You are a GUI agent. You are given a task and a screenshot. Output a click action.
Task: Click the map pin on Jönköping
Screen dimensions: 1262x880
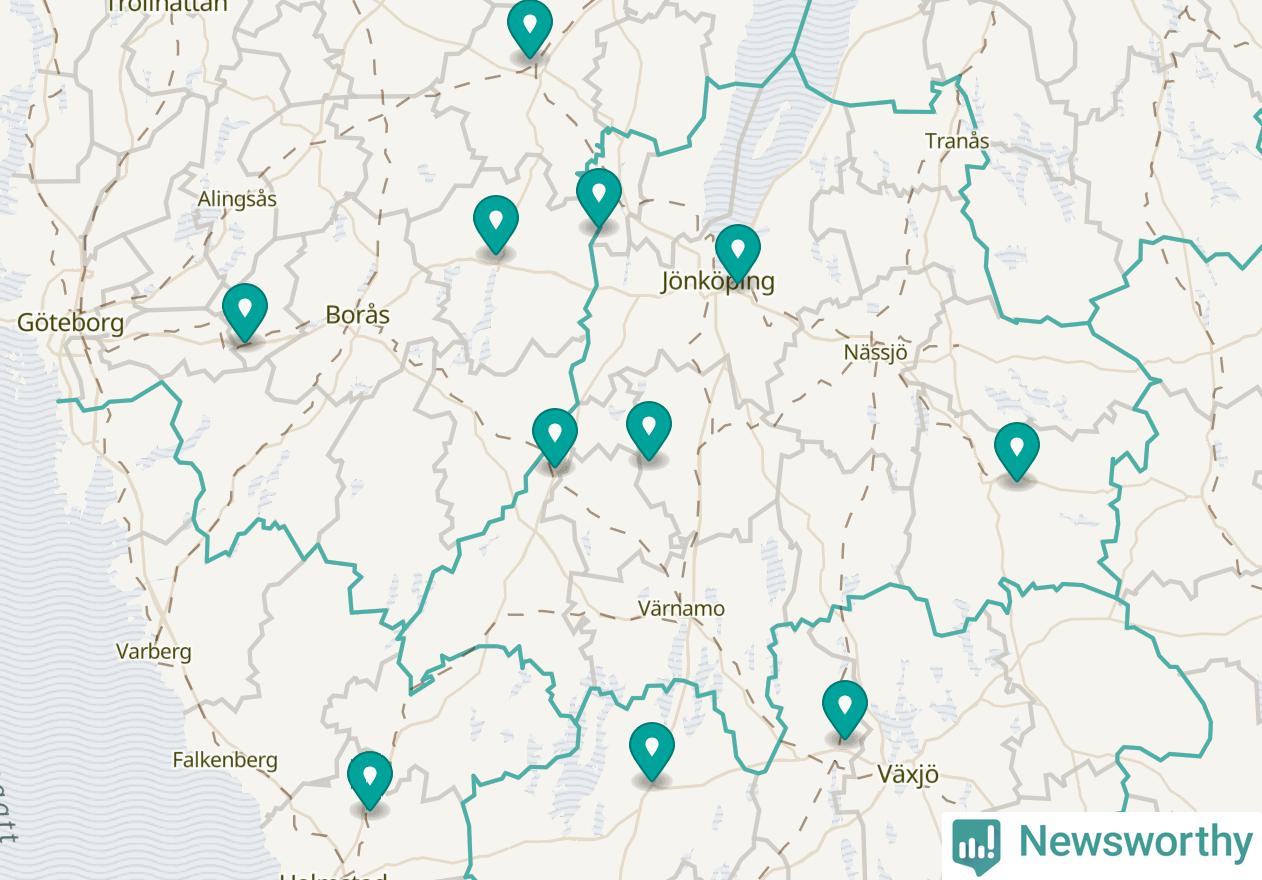coord(738,252)
